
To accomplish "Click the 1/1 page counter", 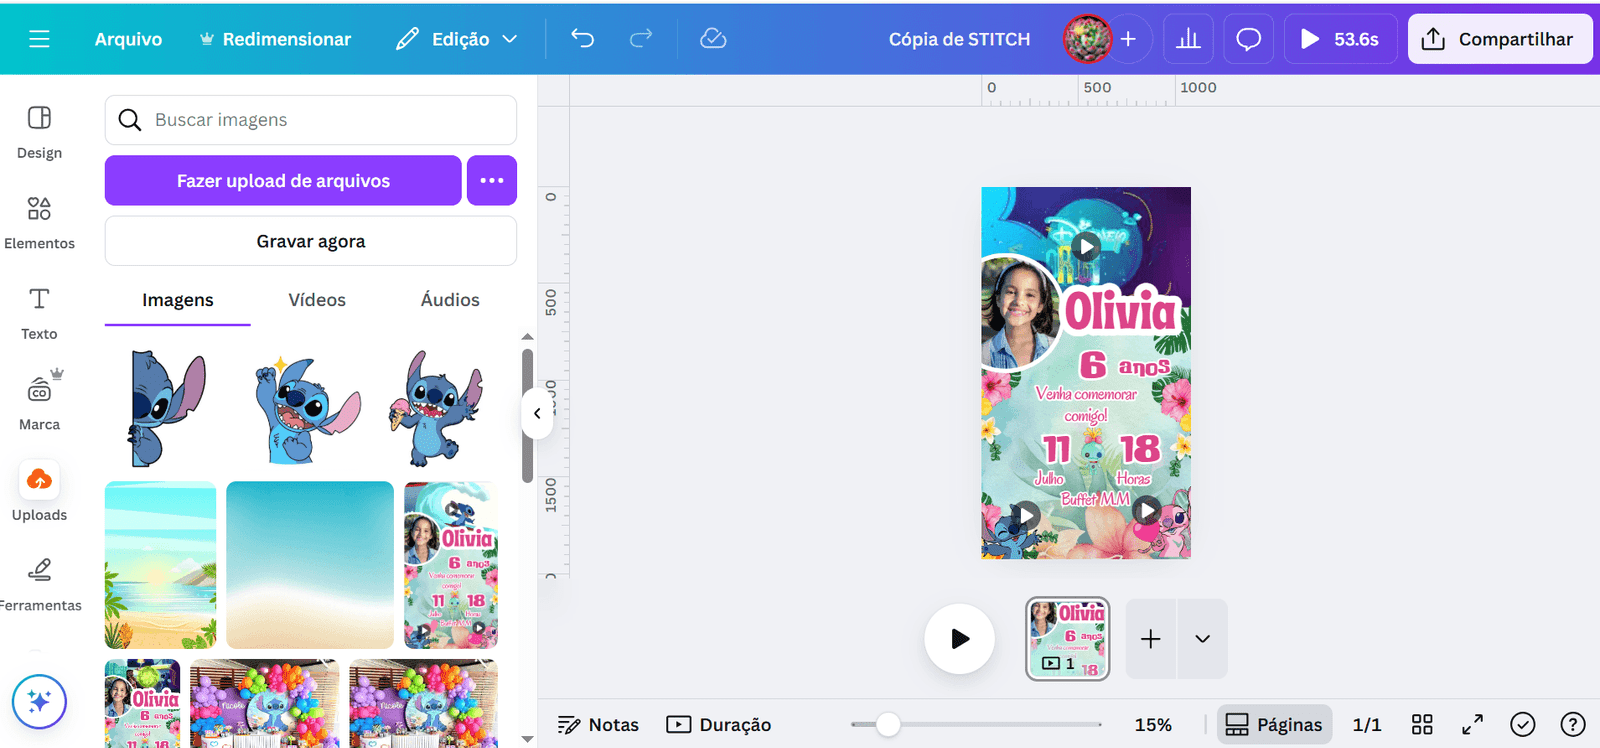I will point(1367,725).
